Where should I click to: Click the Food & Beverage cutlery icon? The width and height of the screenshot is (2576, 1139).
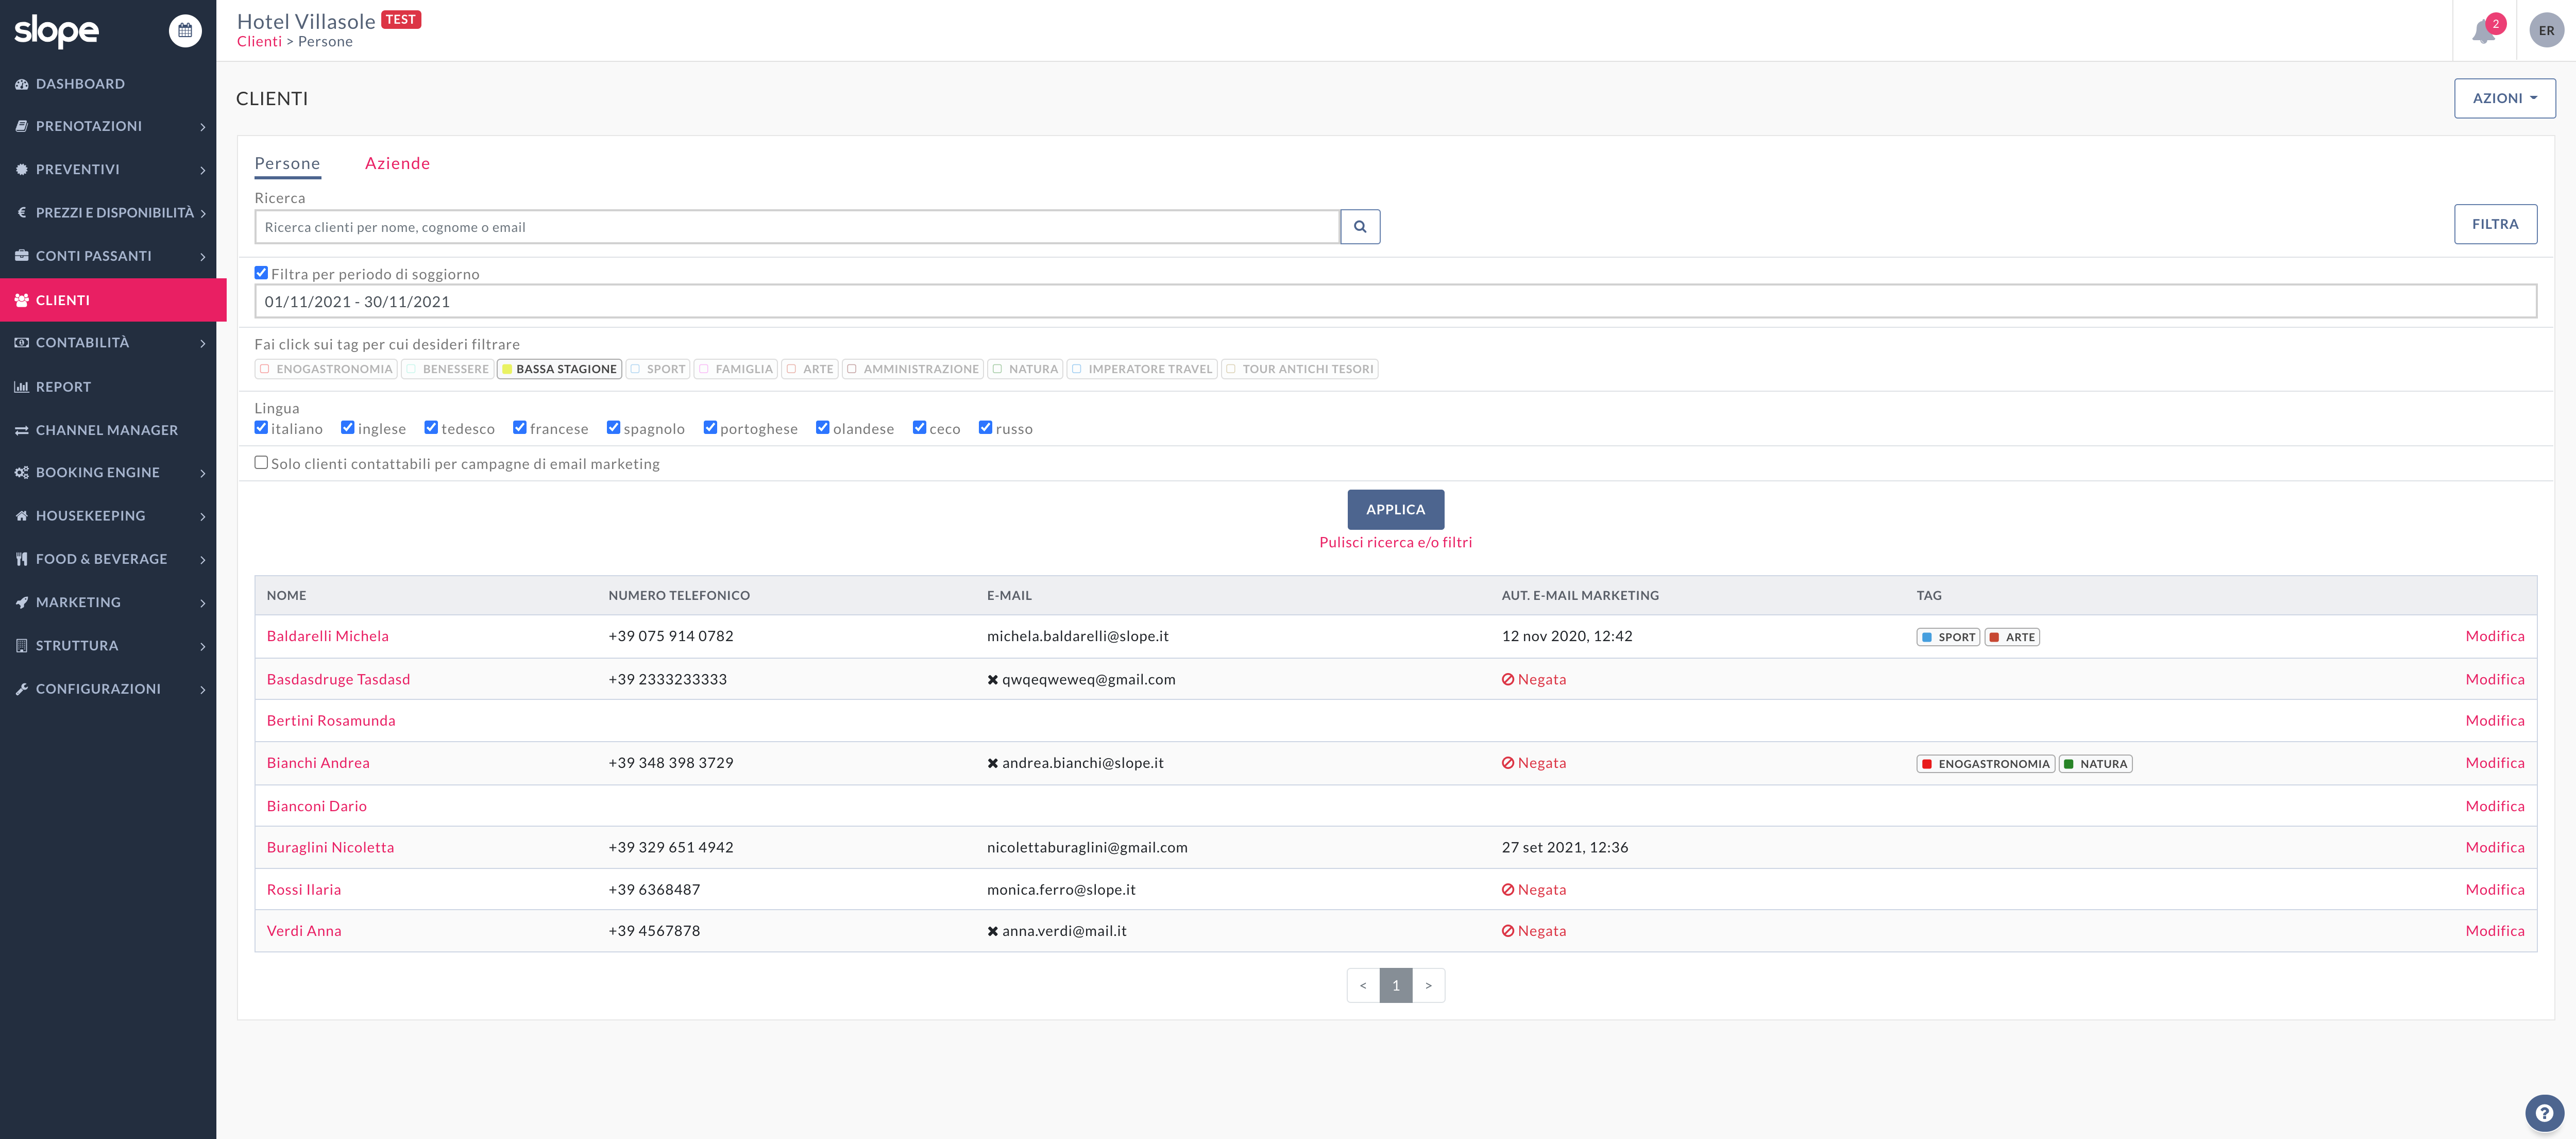[21, 559]
